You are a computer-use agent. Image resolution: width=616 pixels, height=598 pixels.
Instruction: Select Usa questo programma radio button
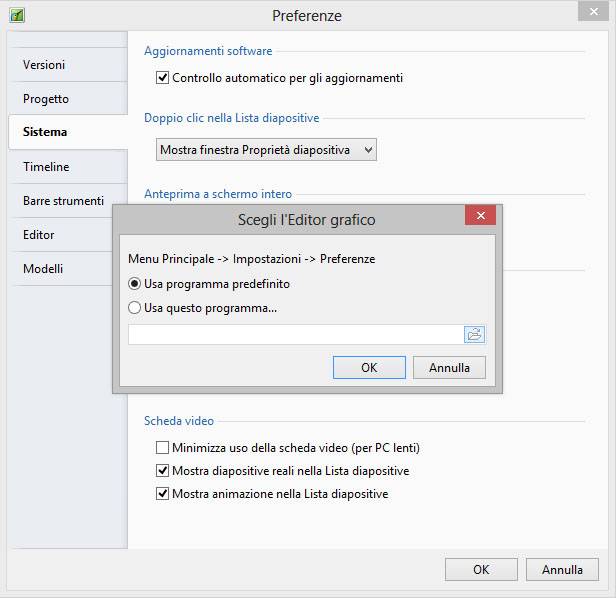(x=135, y=308)
